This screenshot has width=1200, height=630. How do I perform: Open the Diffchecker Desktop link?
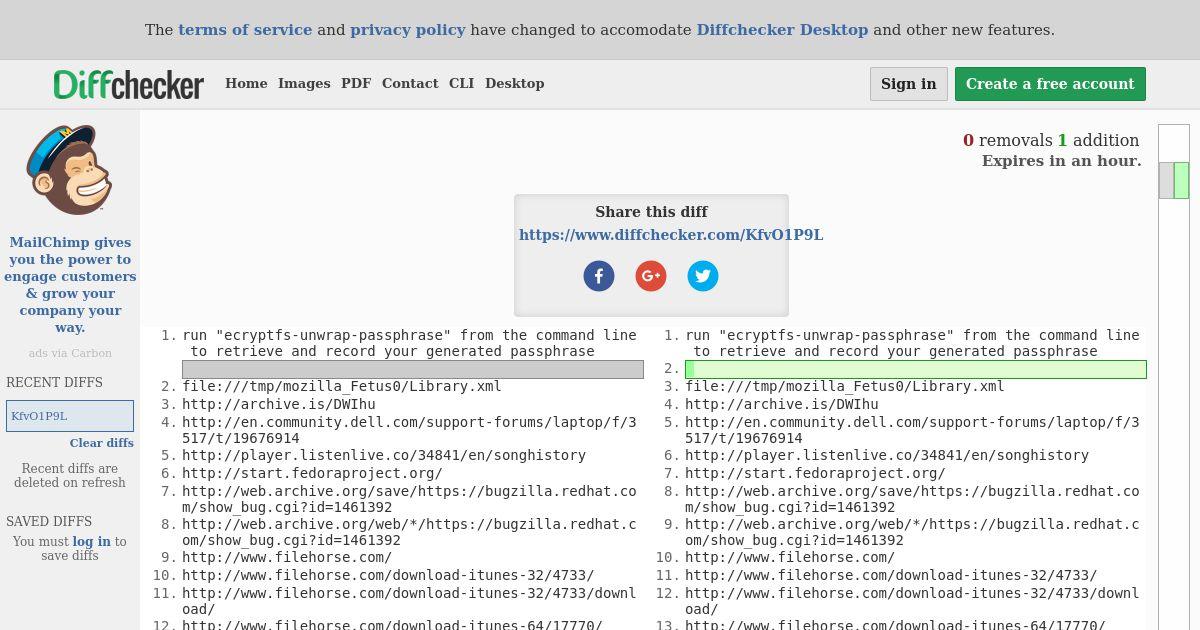click(x=782, y=30)
